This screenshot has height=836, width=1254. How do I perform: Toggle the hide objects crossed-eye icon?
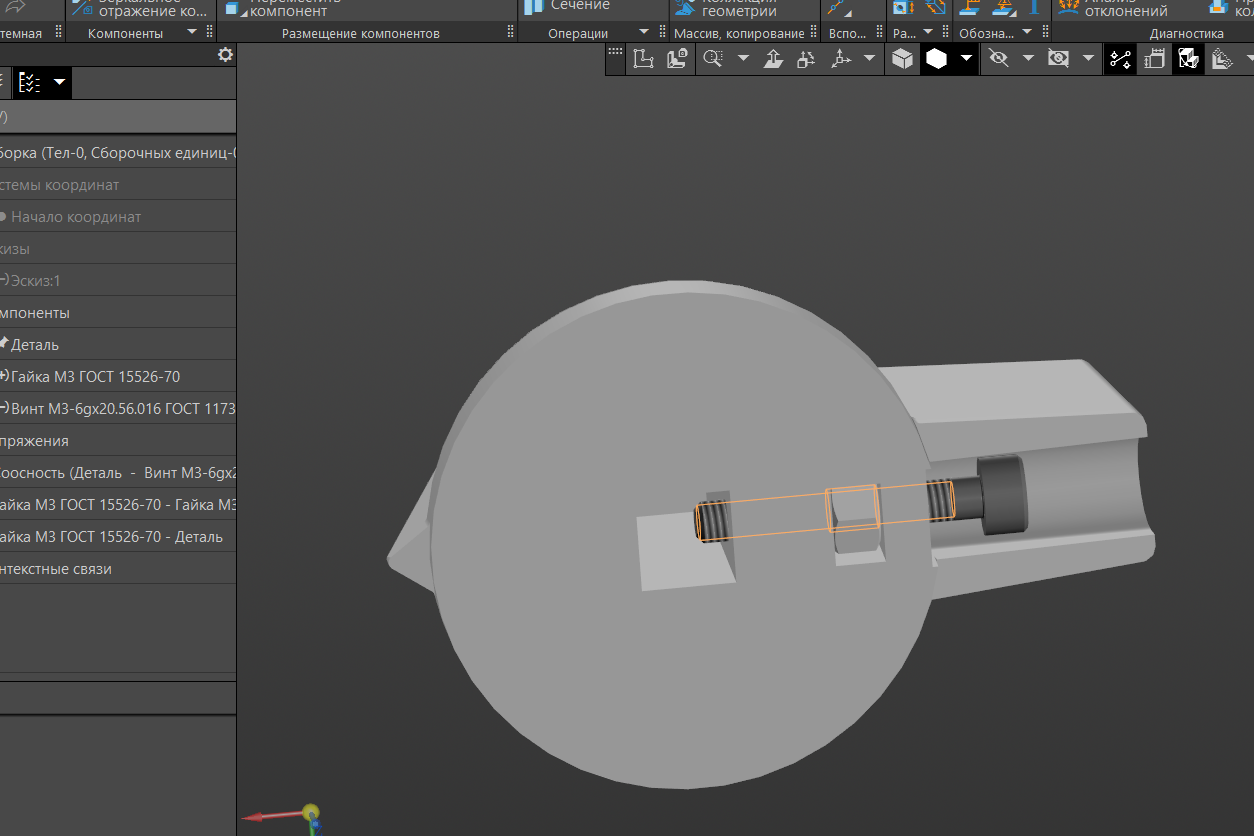coord(998,59)
